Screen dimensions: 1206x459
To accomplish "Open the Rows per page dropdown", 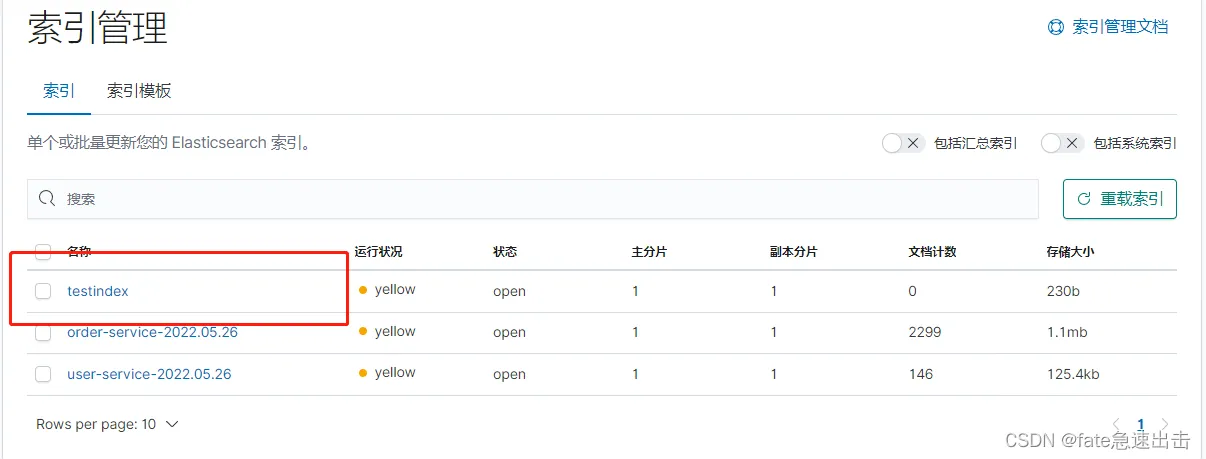I will (107, 424).
